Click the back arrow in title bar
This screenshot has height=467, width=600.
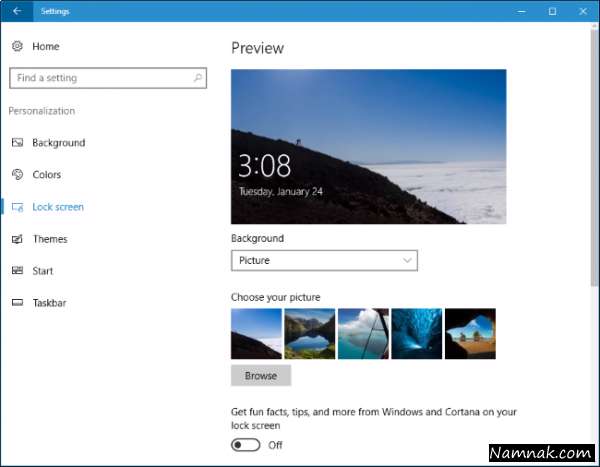[x=17, y=11]
